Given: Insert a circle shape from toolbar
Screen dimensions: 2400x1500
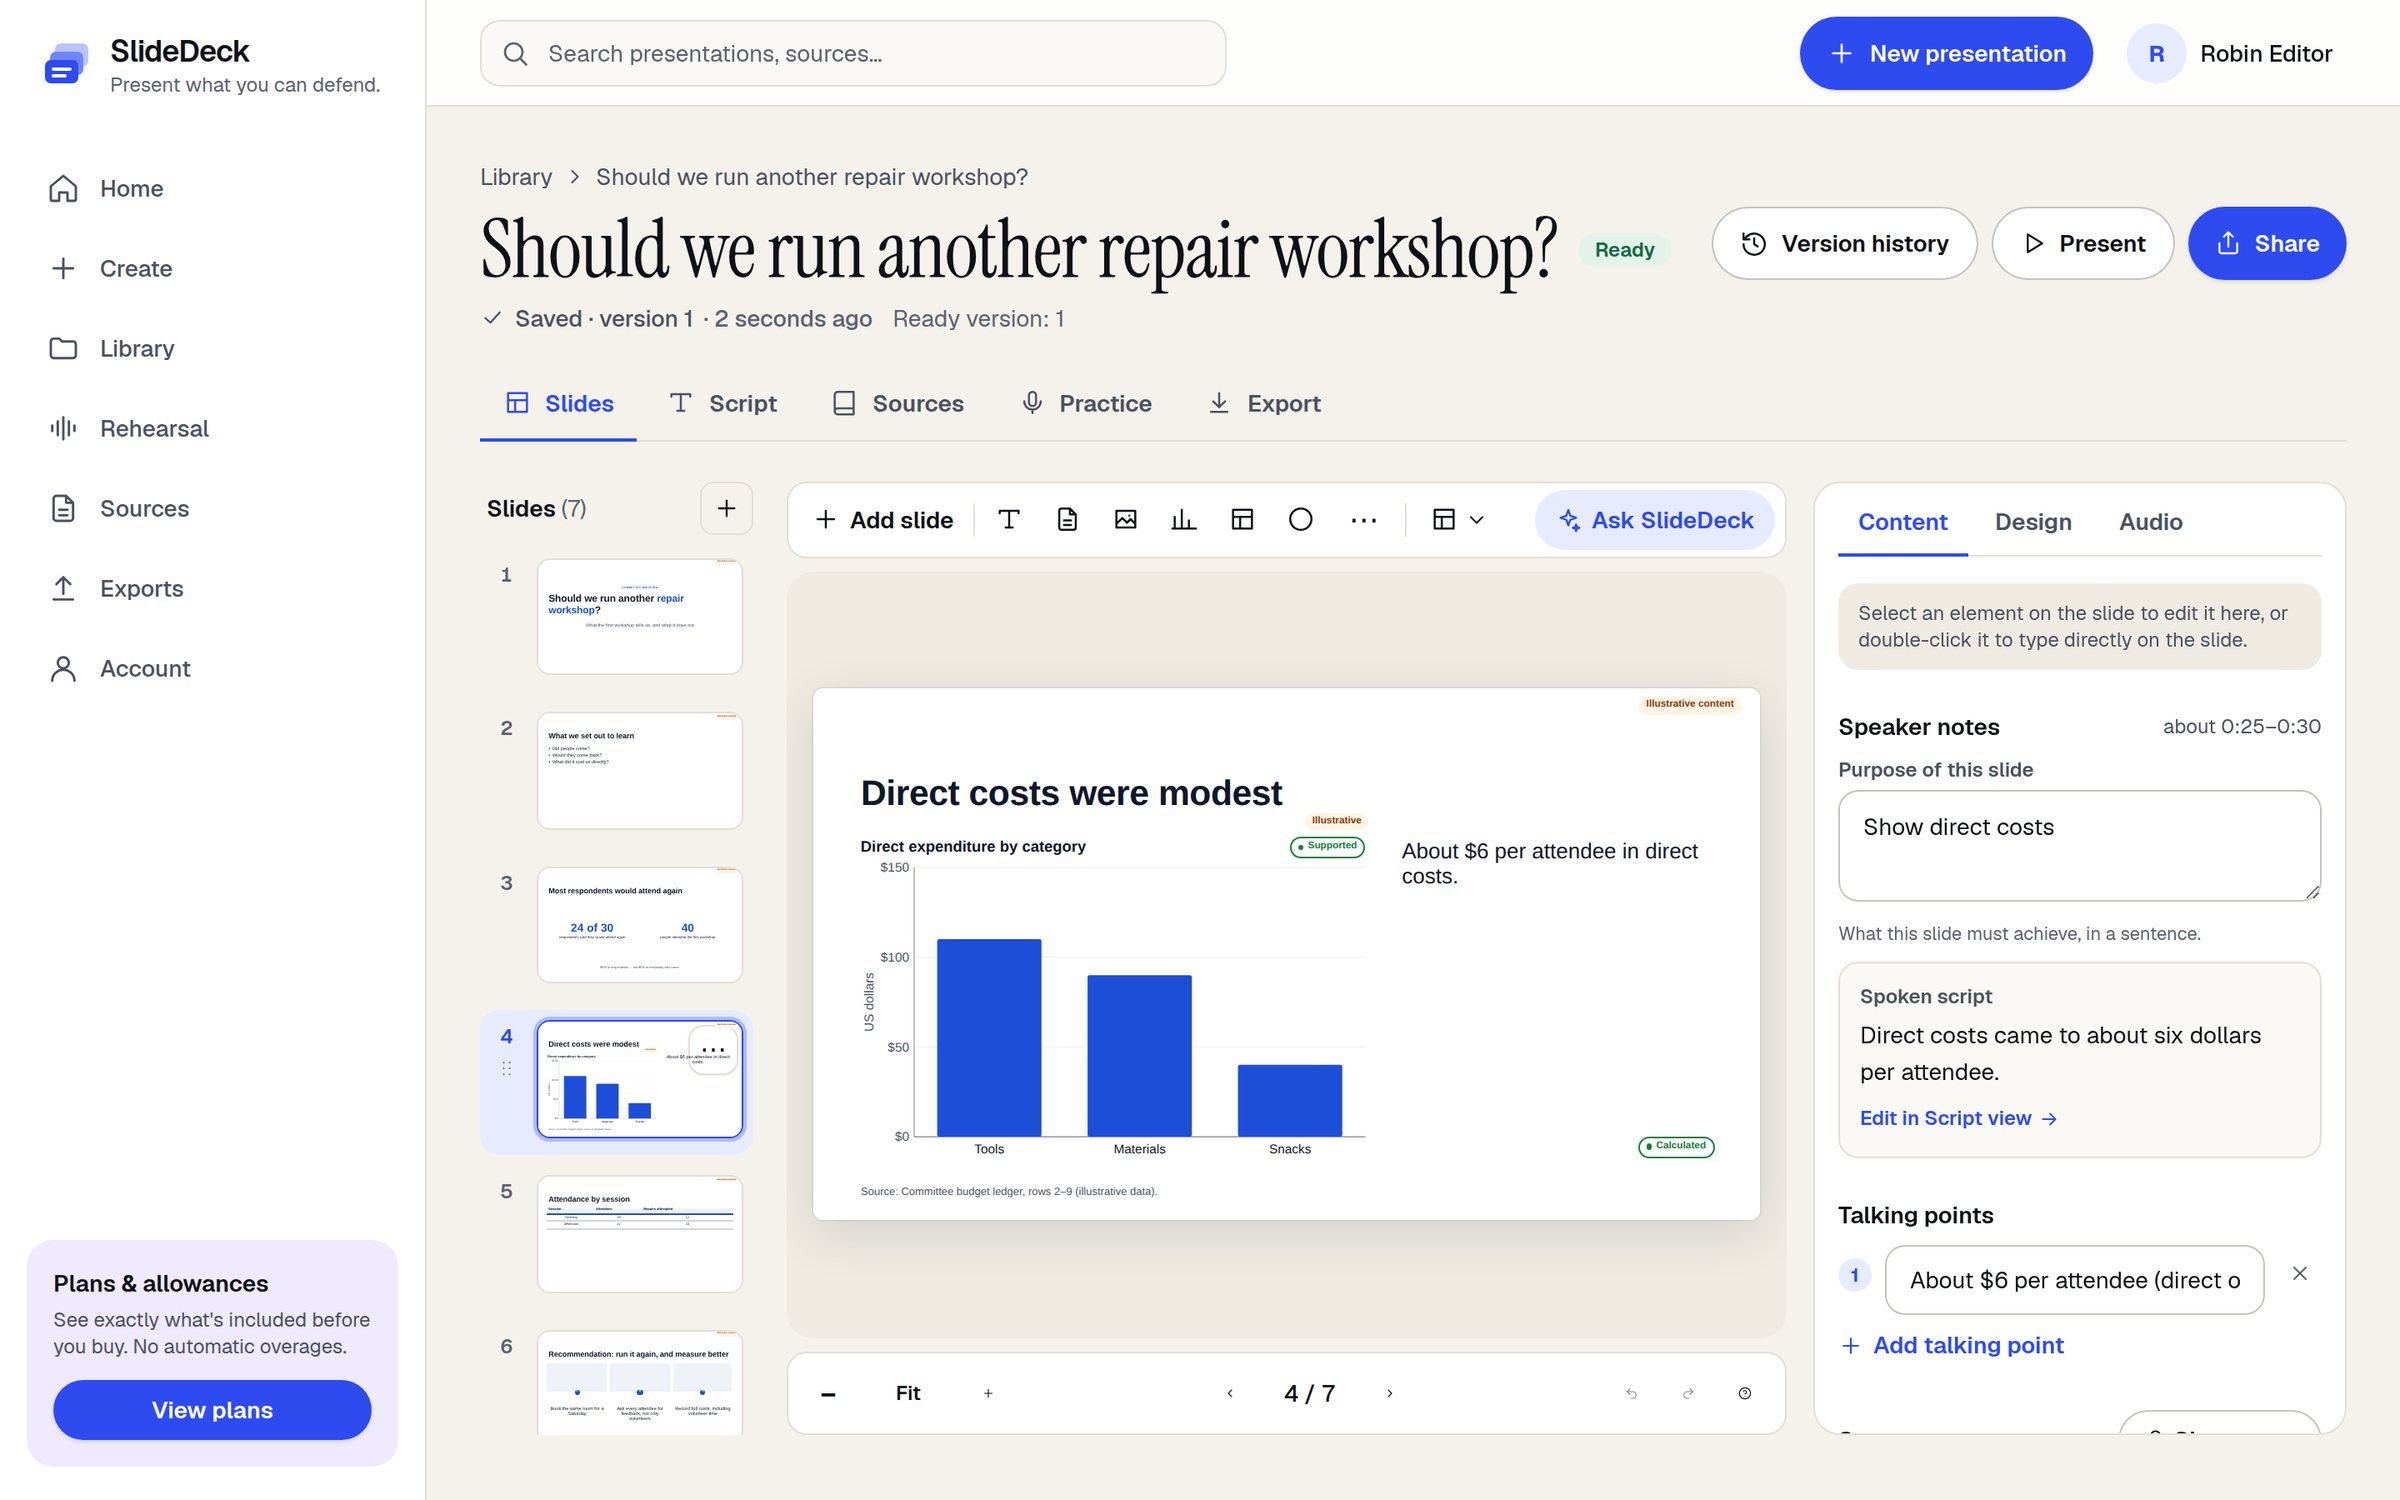Looking at the screenshot, I should click(1300, 520).
